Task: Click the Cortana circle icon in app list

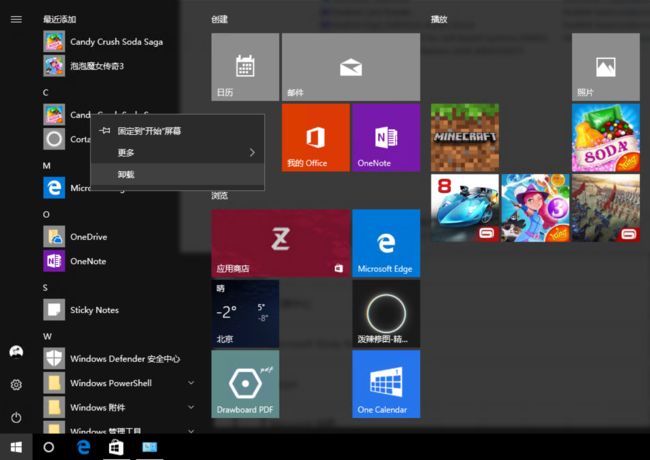Action: click(x=54, y=139)
